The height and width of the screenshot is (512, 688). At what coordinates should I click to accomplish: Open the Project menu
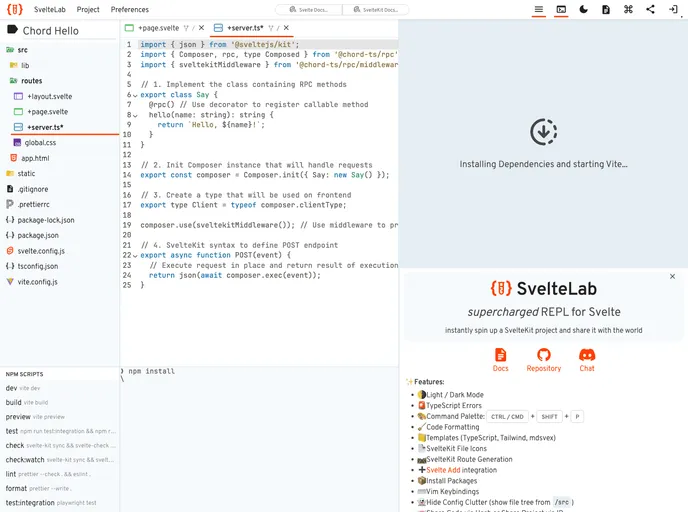coord(88,9)
